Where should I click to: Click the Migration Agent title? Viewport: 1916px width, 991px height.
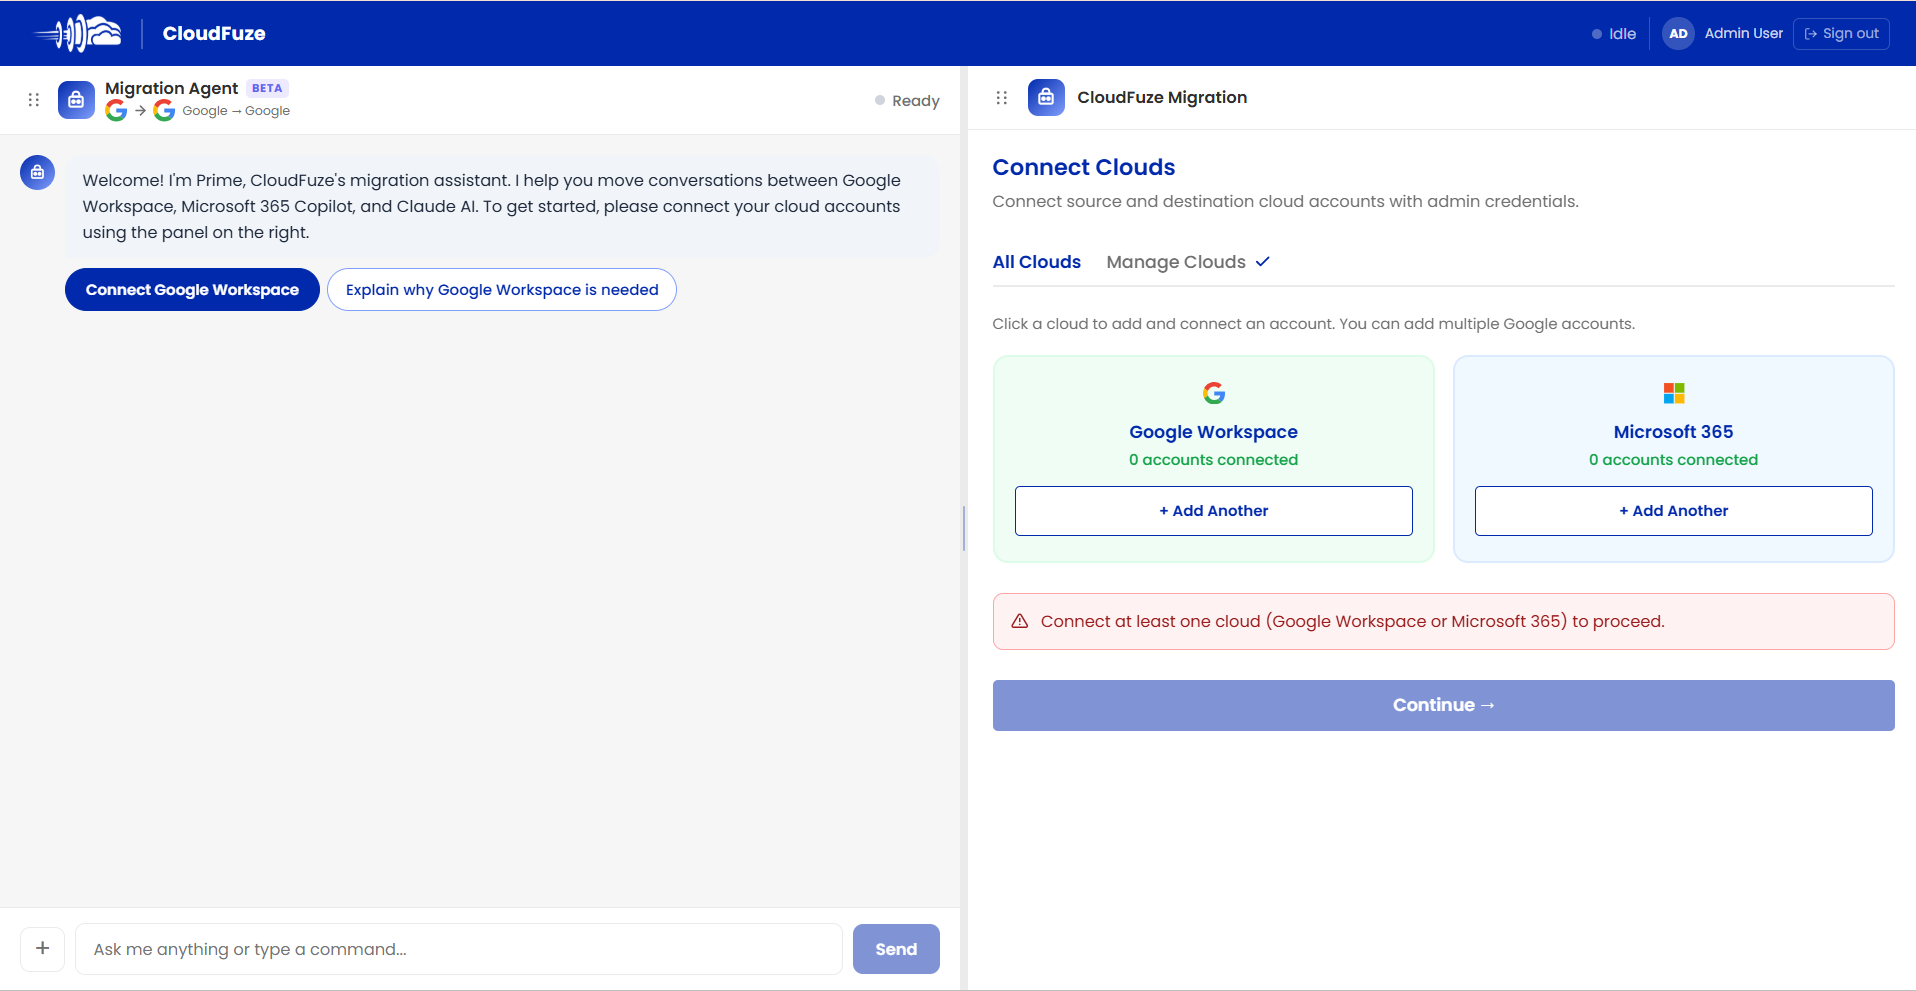[x=172, y=88]
